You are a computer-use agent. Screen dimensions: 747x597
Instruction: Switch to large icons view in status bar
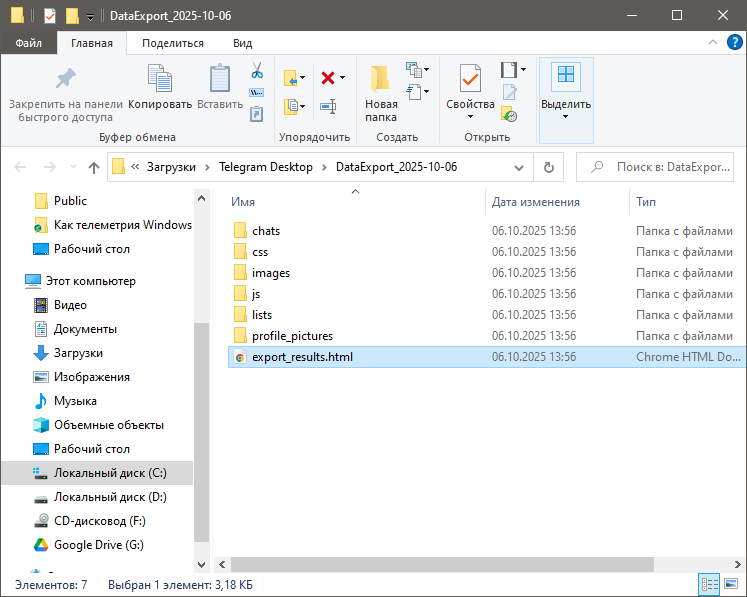(733, 584)
